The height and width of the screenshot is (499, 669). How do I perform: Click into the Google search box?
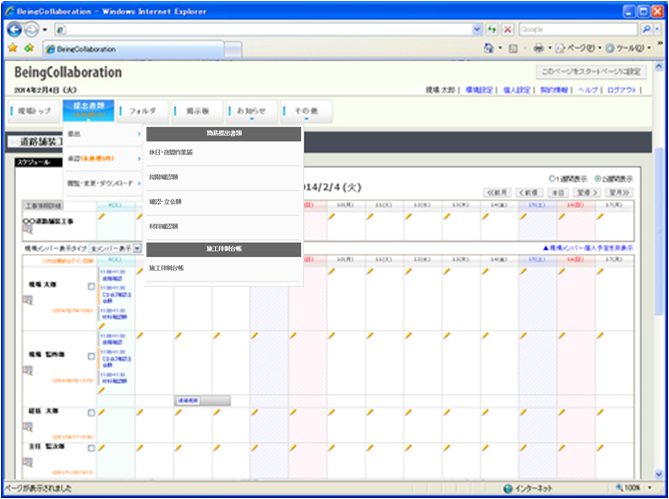tap(578, 29)
